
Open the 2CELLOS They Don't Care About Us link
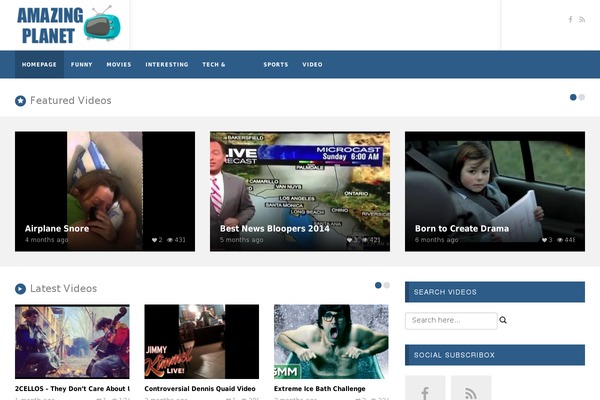(x=72, y=389)
